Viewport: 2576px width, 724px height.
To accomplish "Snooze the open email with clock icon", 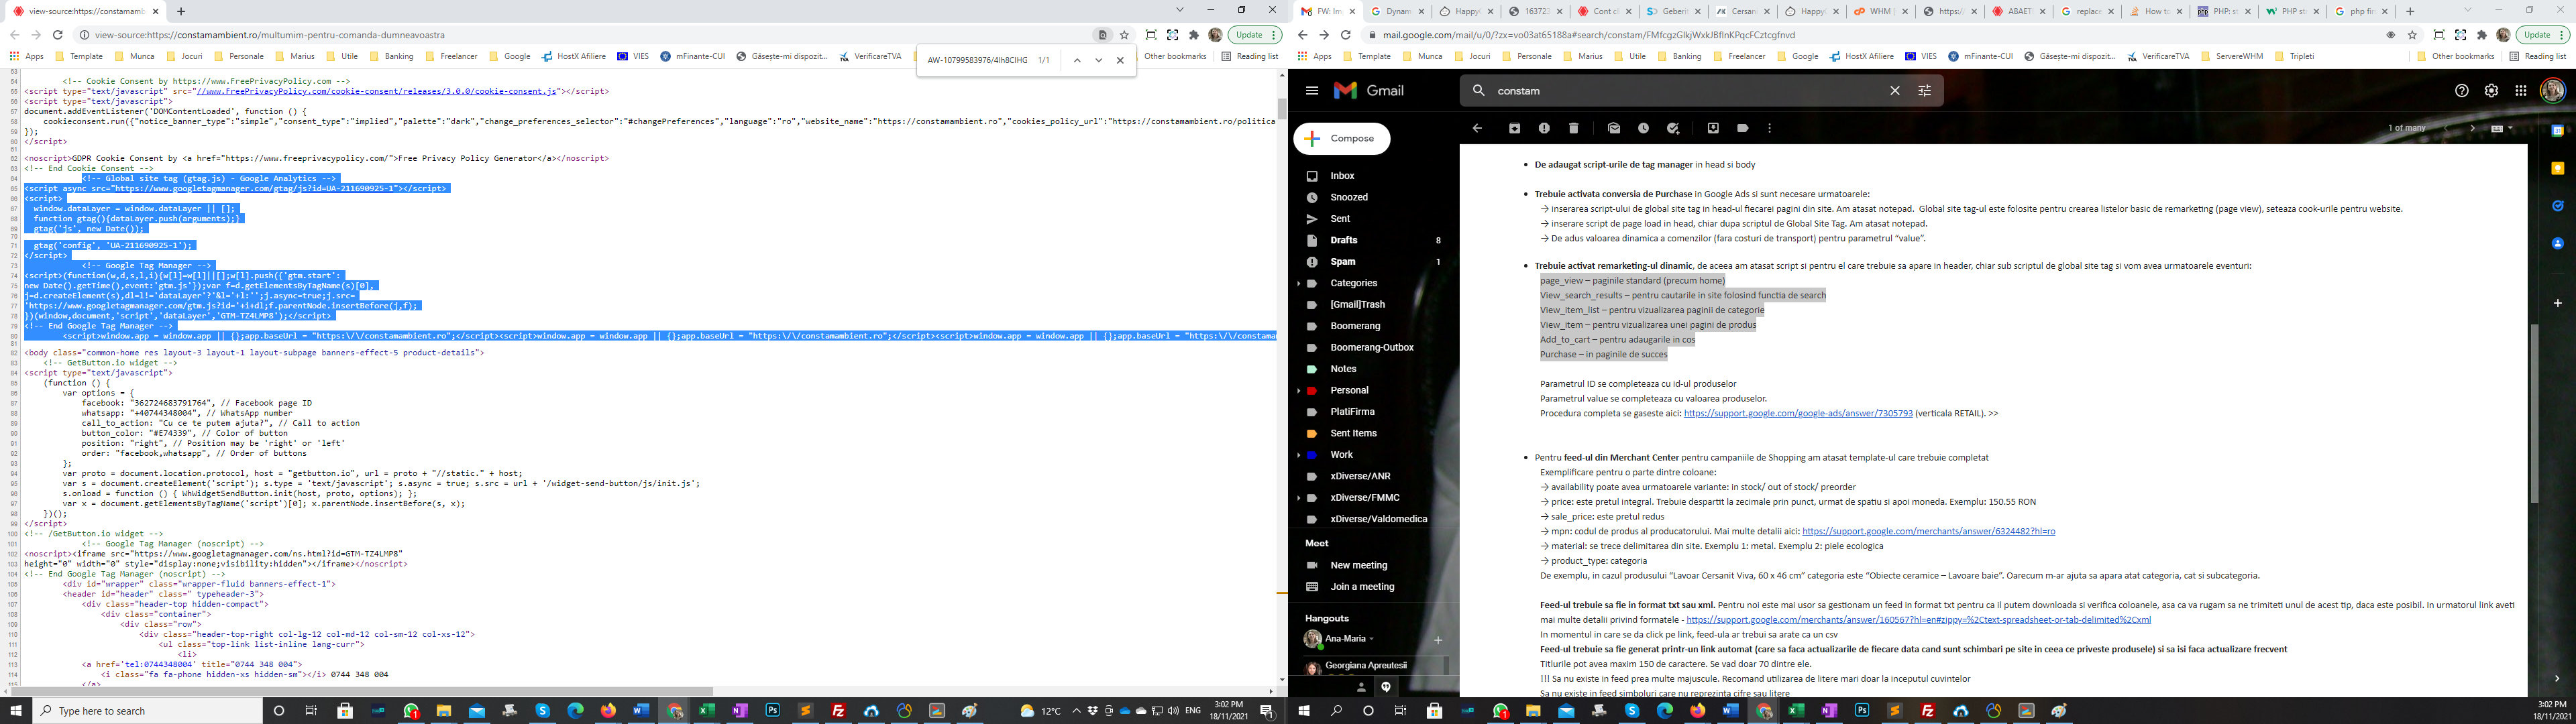I will pyautogui.click(x=1643, y=128).
